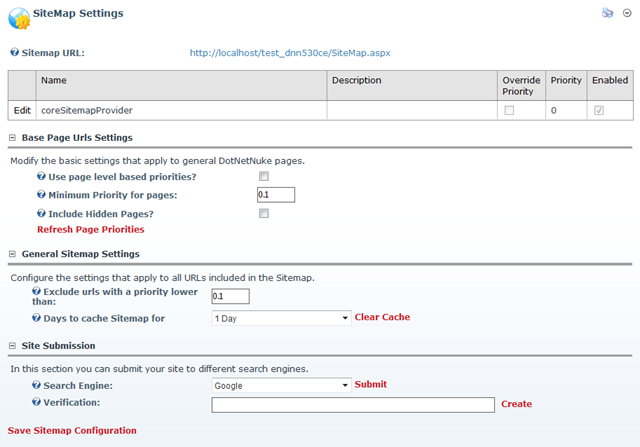
Task: Open Days to cache Sitemap dropdown
Action: coord(281,318)
